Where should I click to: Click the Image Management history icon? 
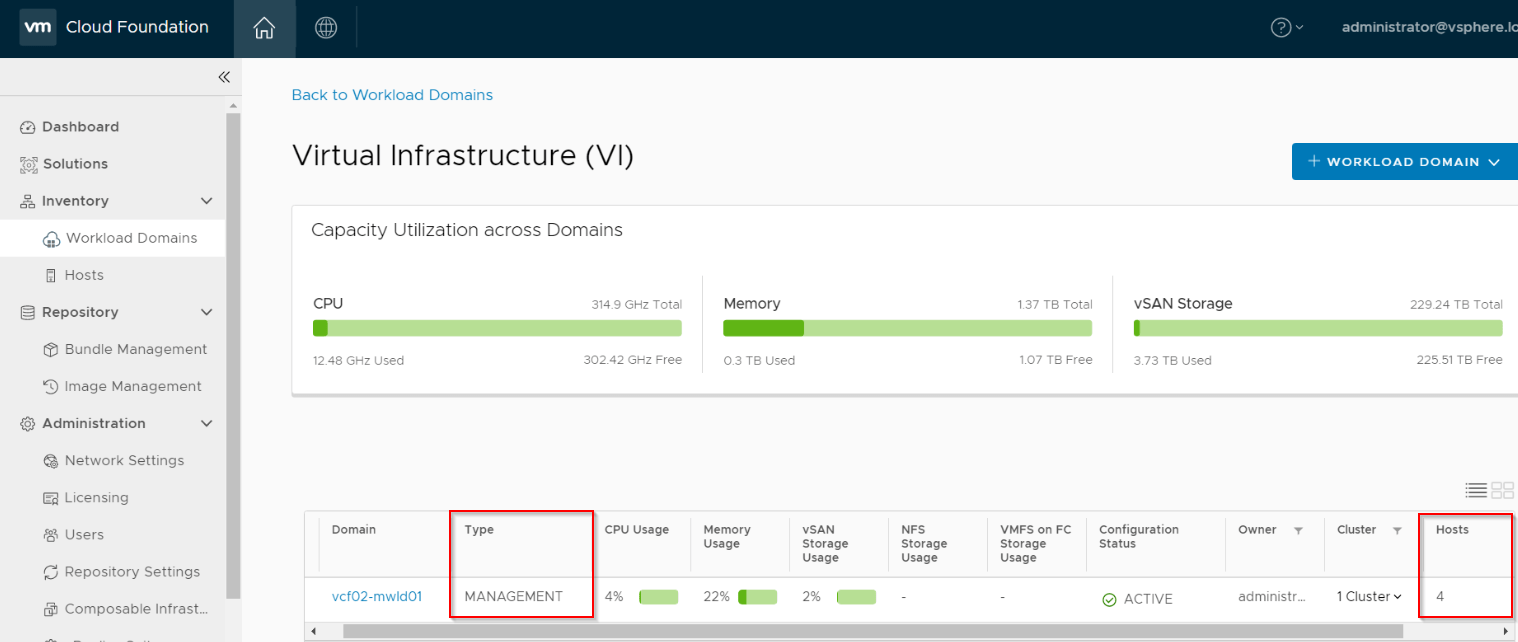[51, 387]
